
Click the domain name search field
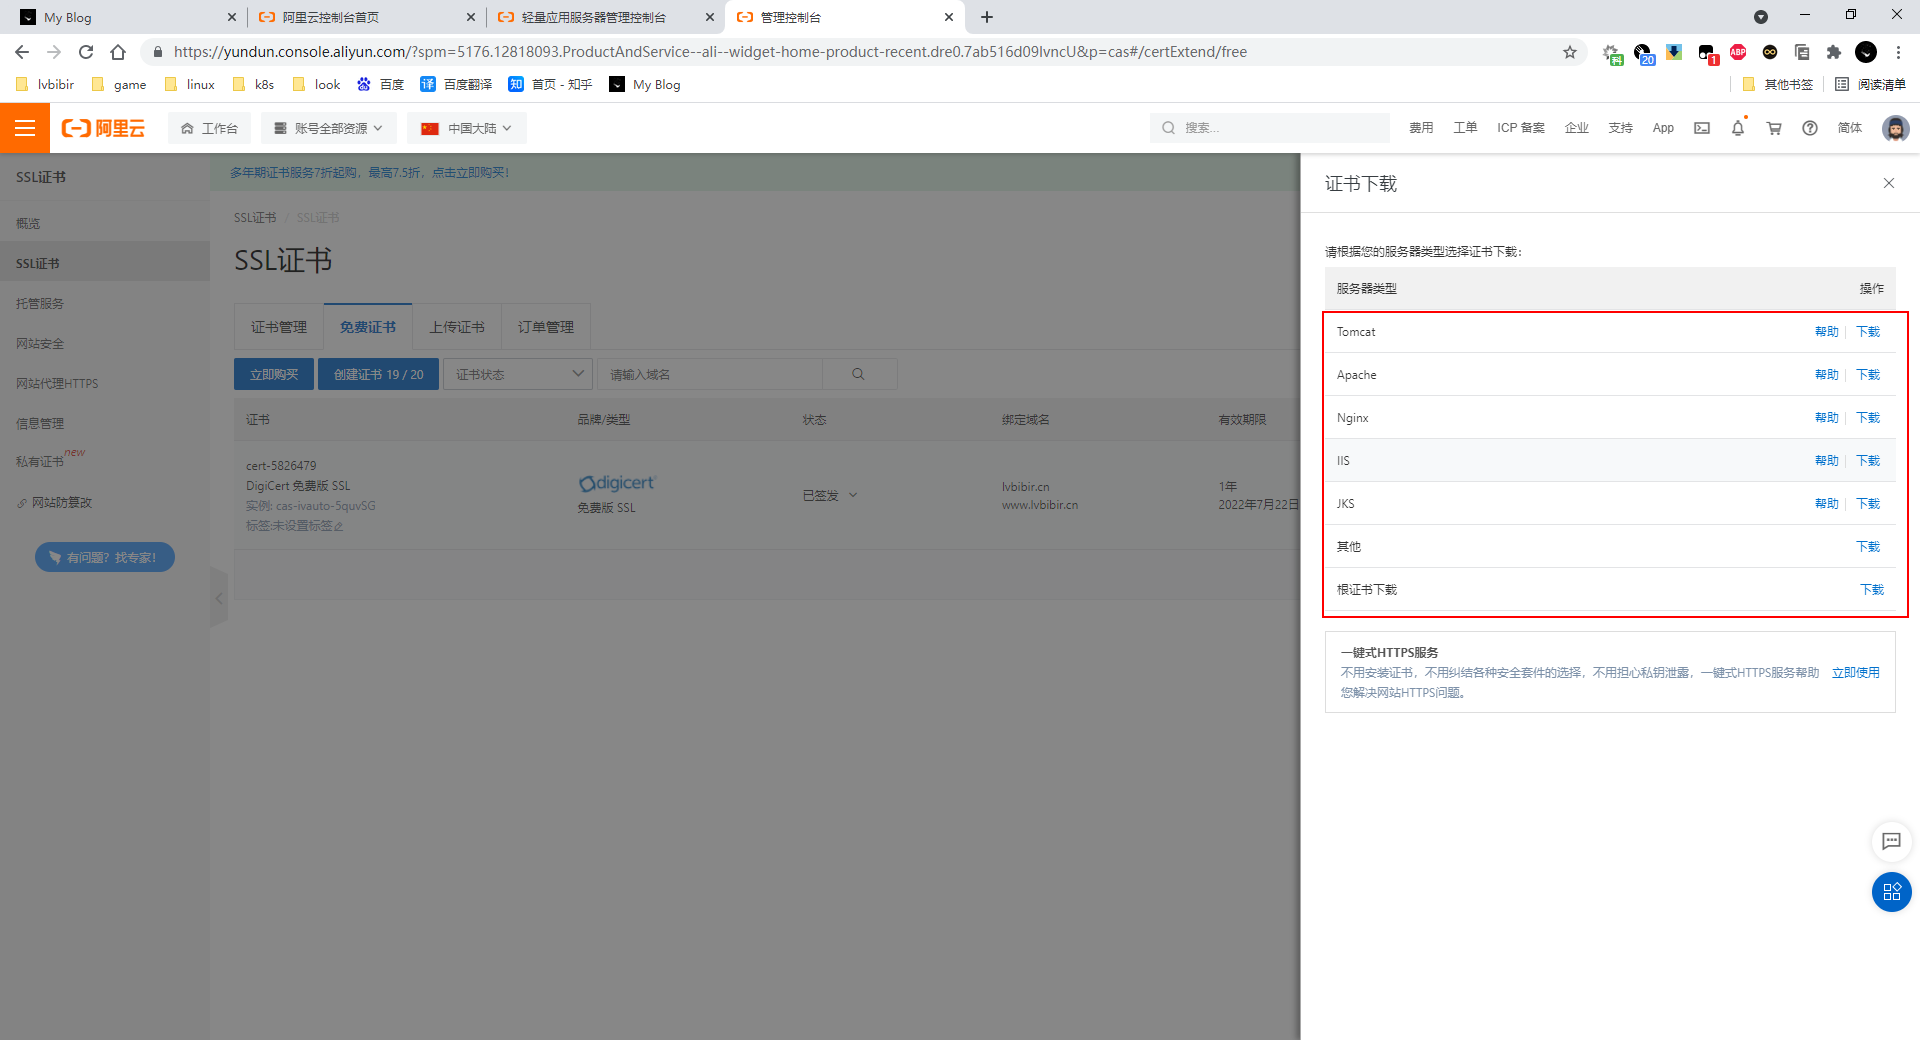pos(710,374)
